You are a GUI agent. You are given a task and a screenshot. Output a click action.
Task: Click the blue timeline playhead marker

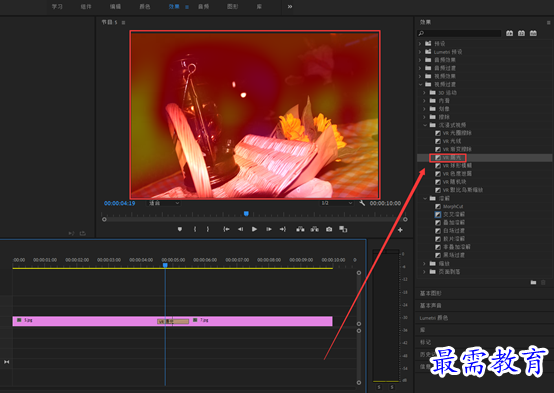(x=165, y=265)
